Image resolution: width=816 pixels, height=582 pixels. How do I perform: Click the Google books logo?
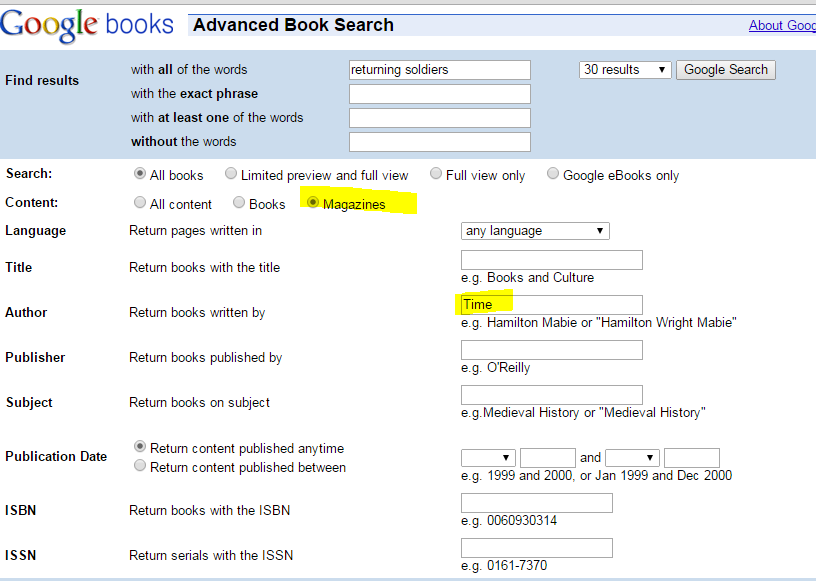click(x=87, y=25)
